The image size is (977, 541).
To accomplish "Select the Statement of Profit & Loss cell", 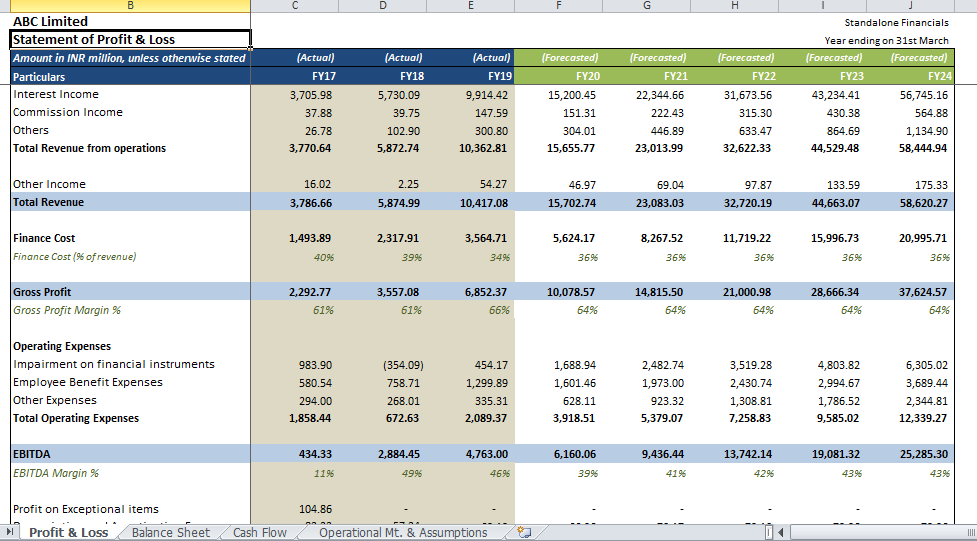I will pos(130,39).
